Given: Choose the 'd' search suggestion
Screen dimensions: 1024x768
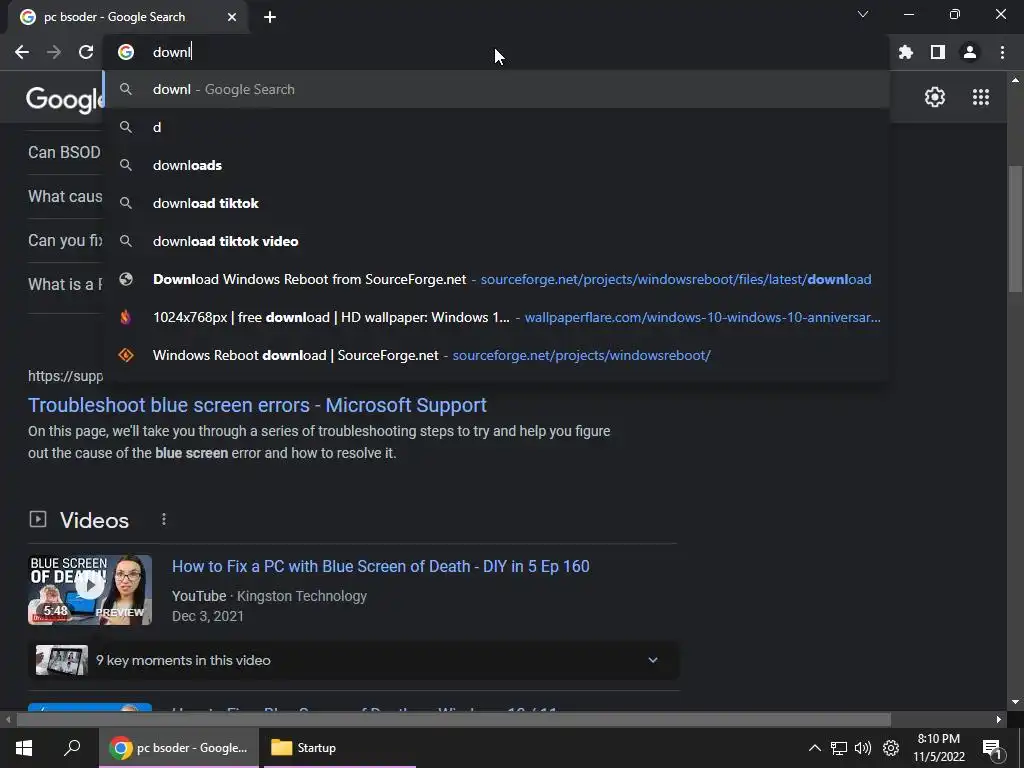Looking at the screenshot, I should pos(496,127).
